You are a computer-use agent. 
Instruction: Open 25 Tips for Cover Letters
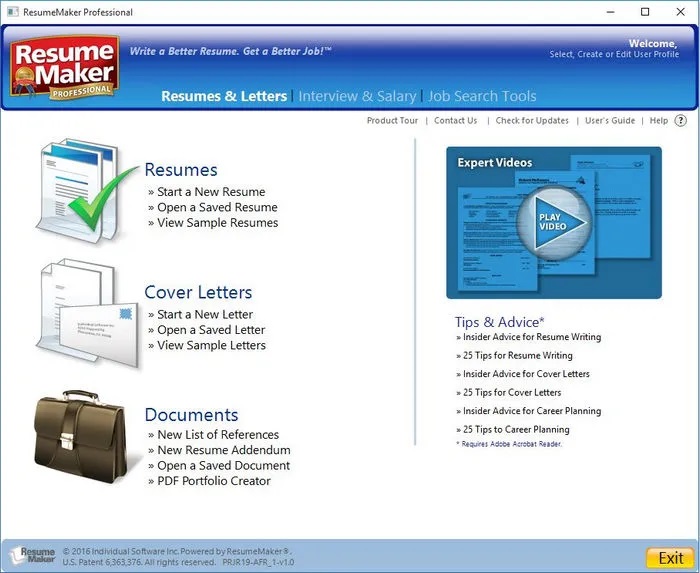(x=512, y=393)
